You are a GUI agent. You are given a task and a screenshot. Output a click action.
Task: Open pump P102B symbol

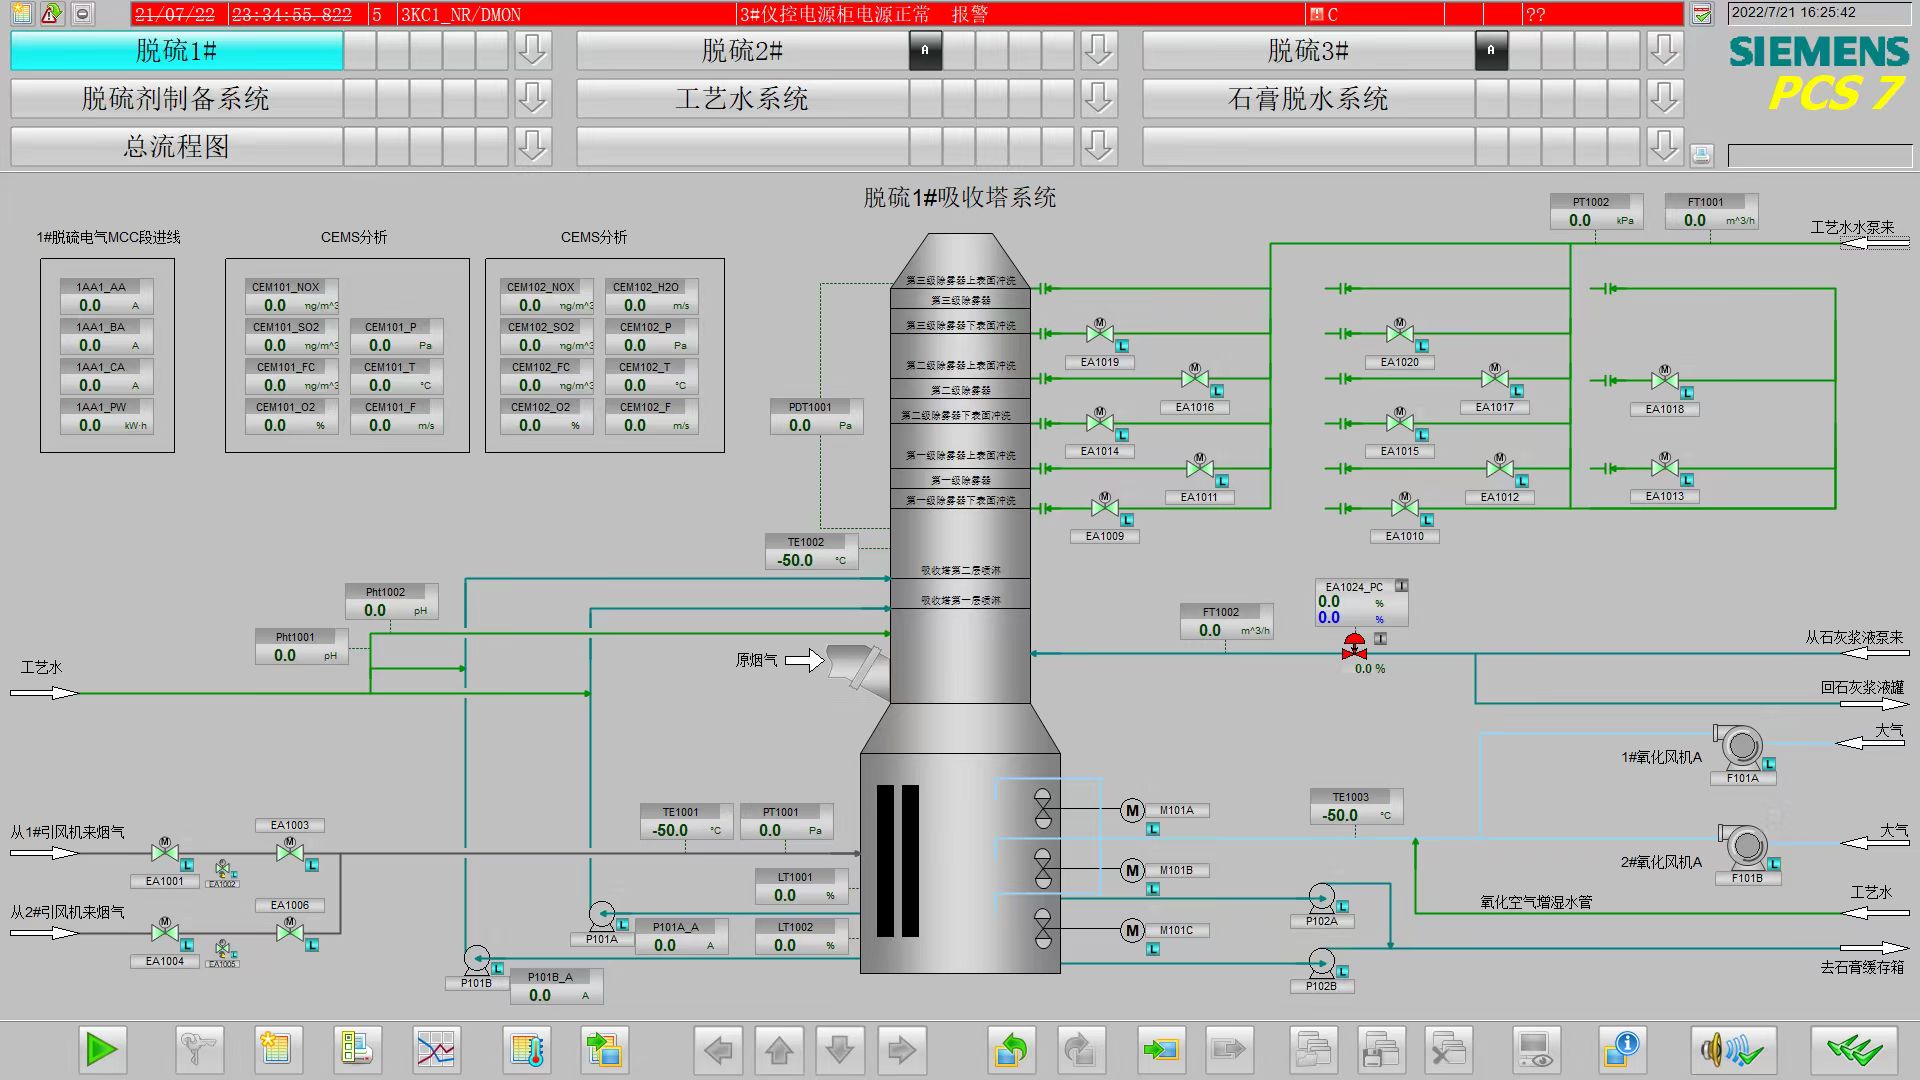point(1321,963)
